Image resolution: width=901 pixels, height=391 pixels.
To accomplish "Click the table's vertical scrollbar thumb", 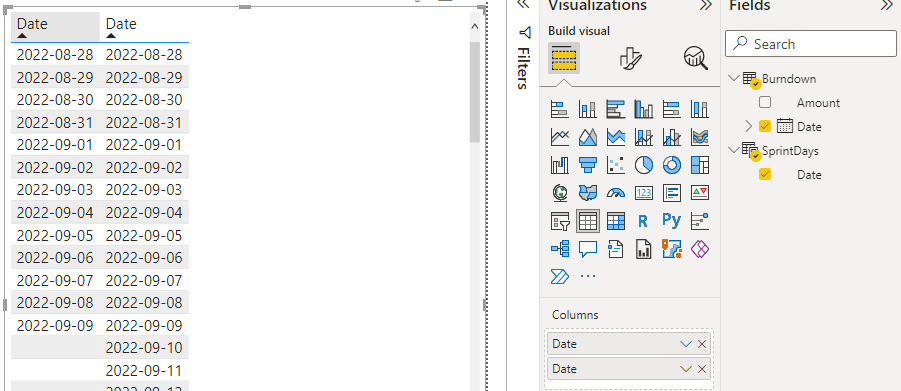I will click(x=475, y=92).
